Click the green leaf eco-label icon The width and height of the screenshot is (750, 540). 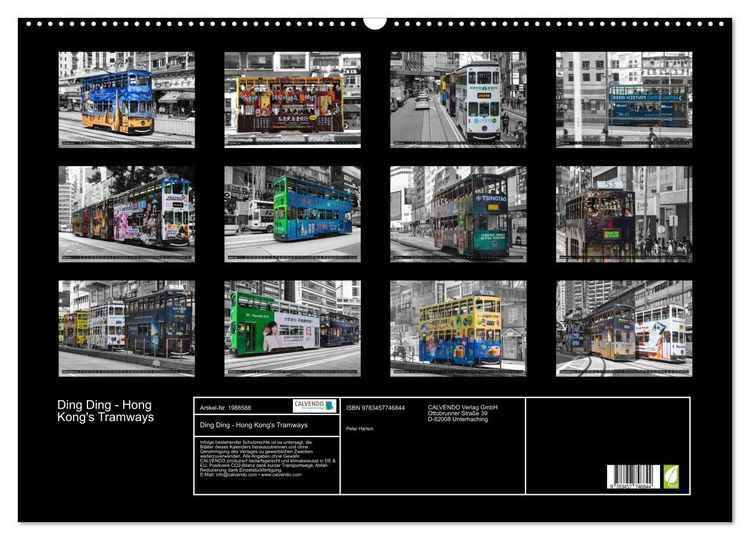pyautogui.click(x=671, y=477)
